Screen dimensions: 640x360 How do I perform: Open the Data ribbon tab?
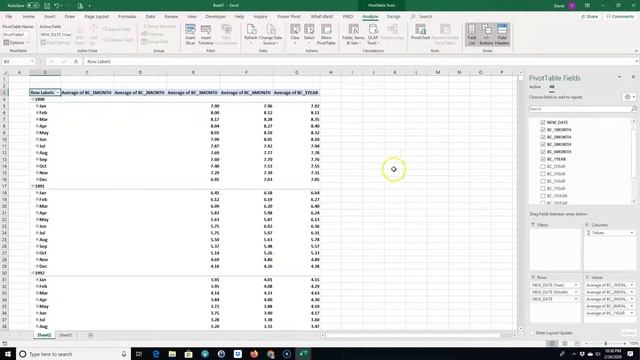pos(150,17)
